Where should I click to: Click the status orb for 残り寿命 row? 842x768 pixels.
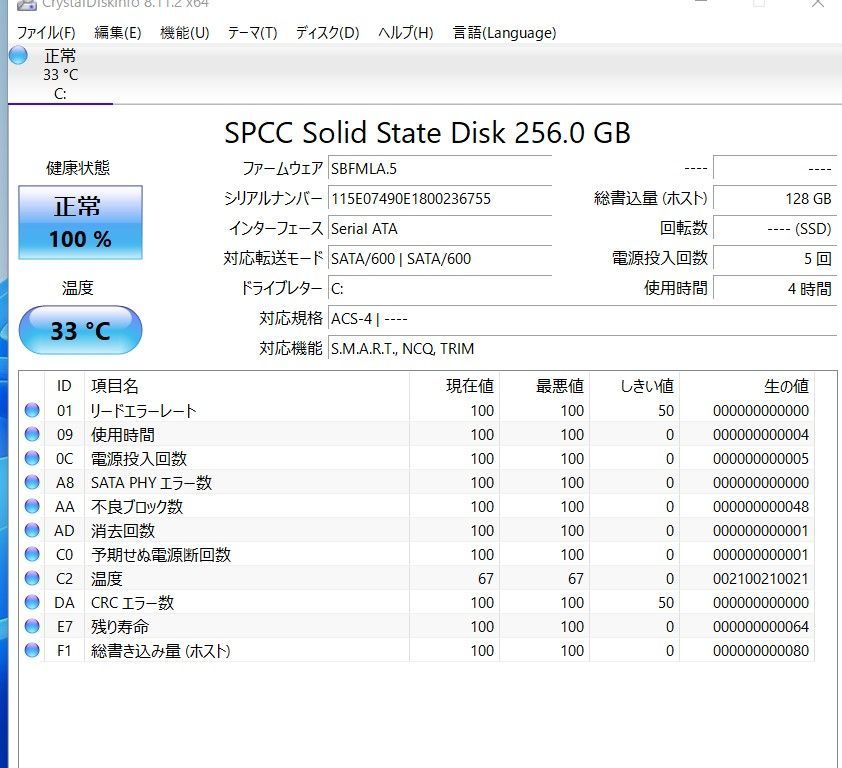[32, 626]
